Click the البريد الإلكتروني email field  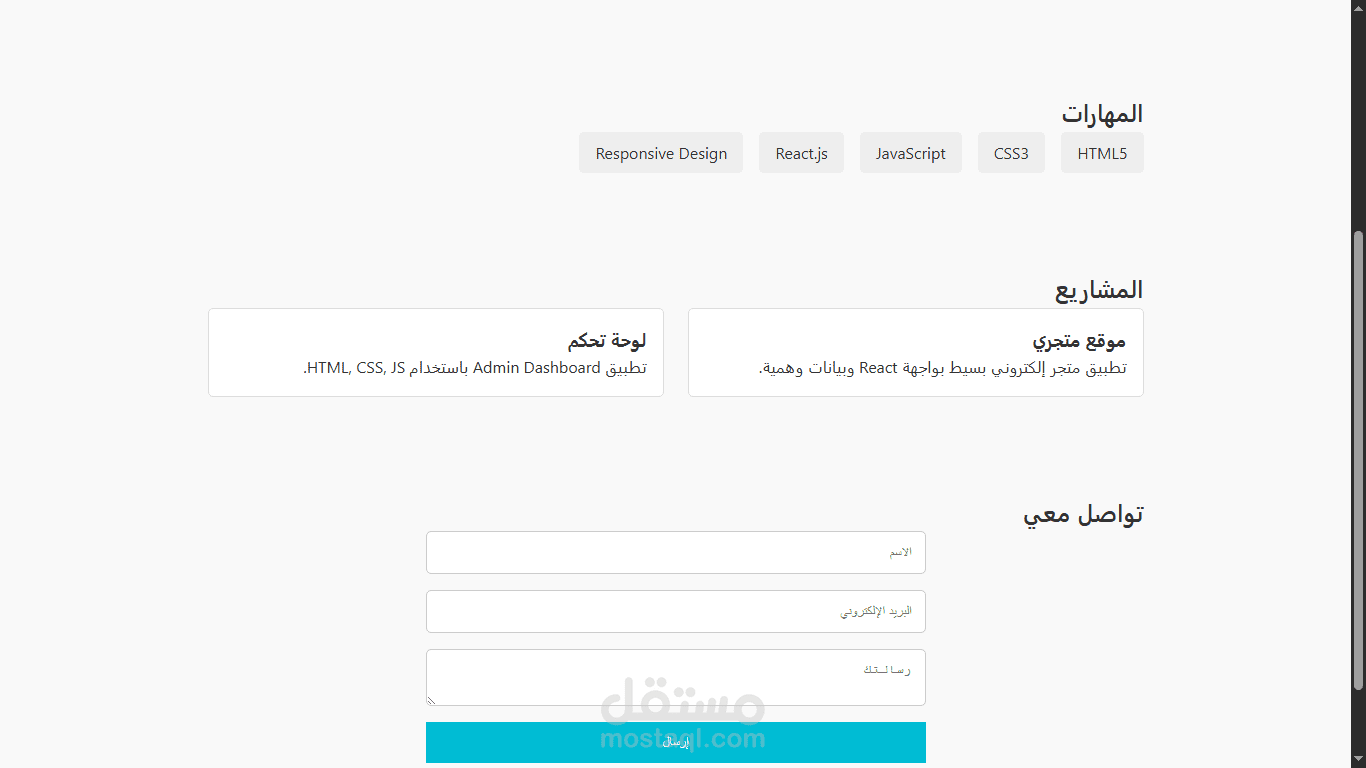click(x=676, y=611)
